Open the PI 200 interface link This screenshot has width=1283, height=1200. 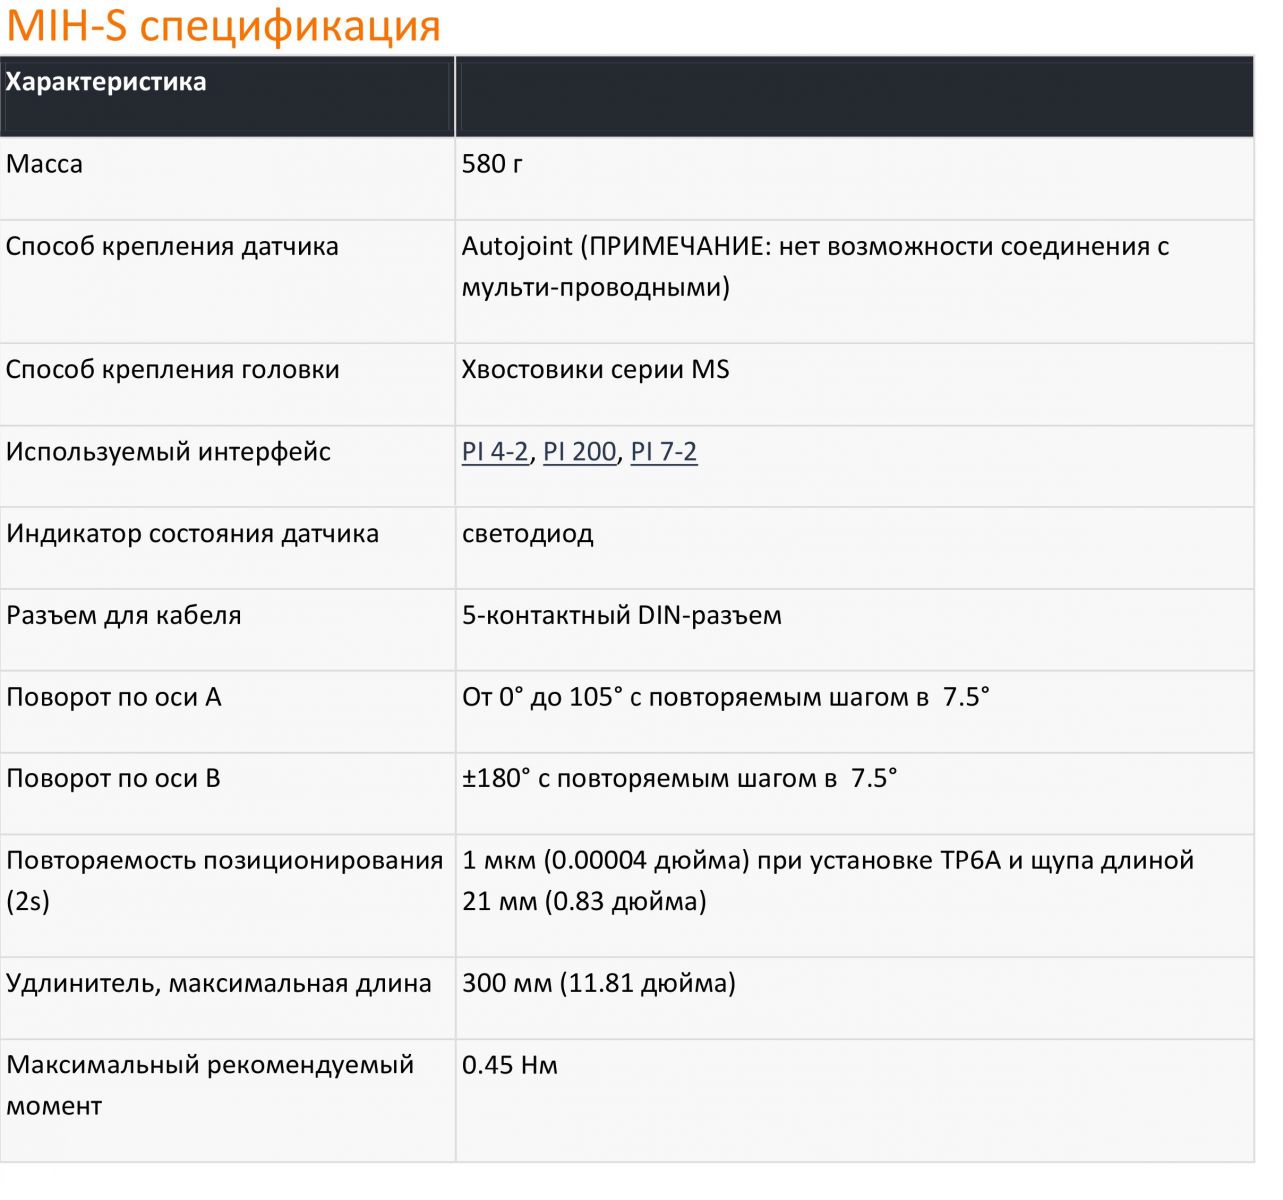pos(579,452)
